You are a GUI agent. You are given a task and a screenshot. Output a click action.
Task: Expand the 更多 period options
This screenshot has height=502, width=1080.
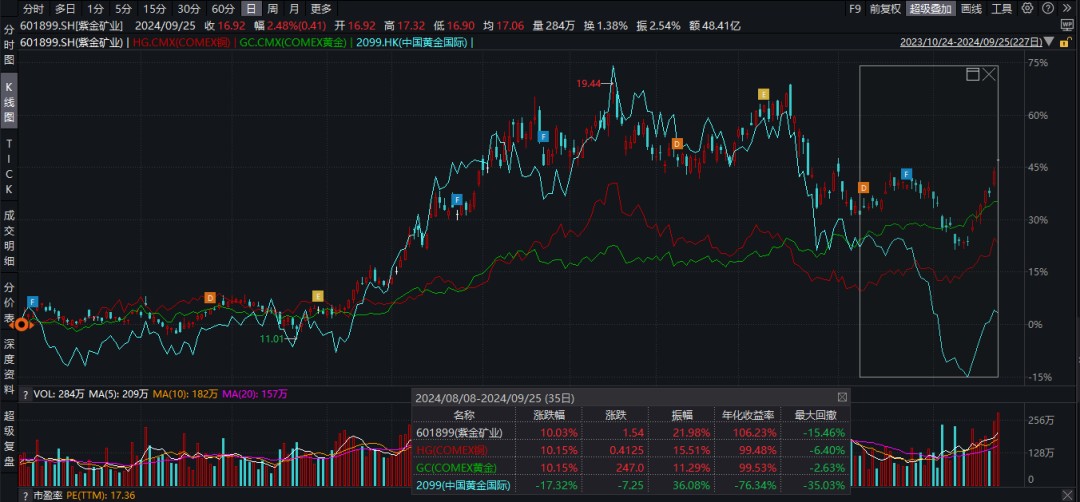click(320, 9)
